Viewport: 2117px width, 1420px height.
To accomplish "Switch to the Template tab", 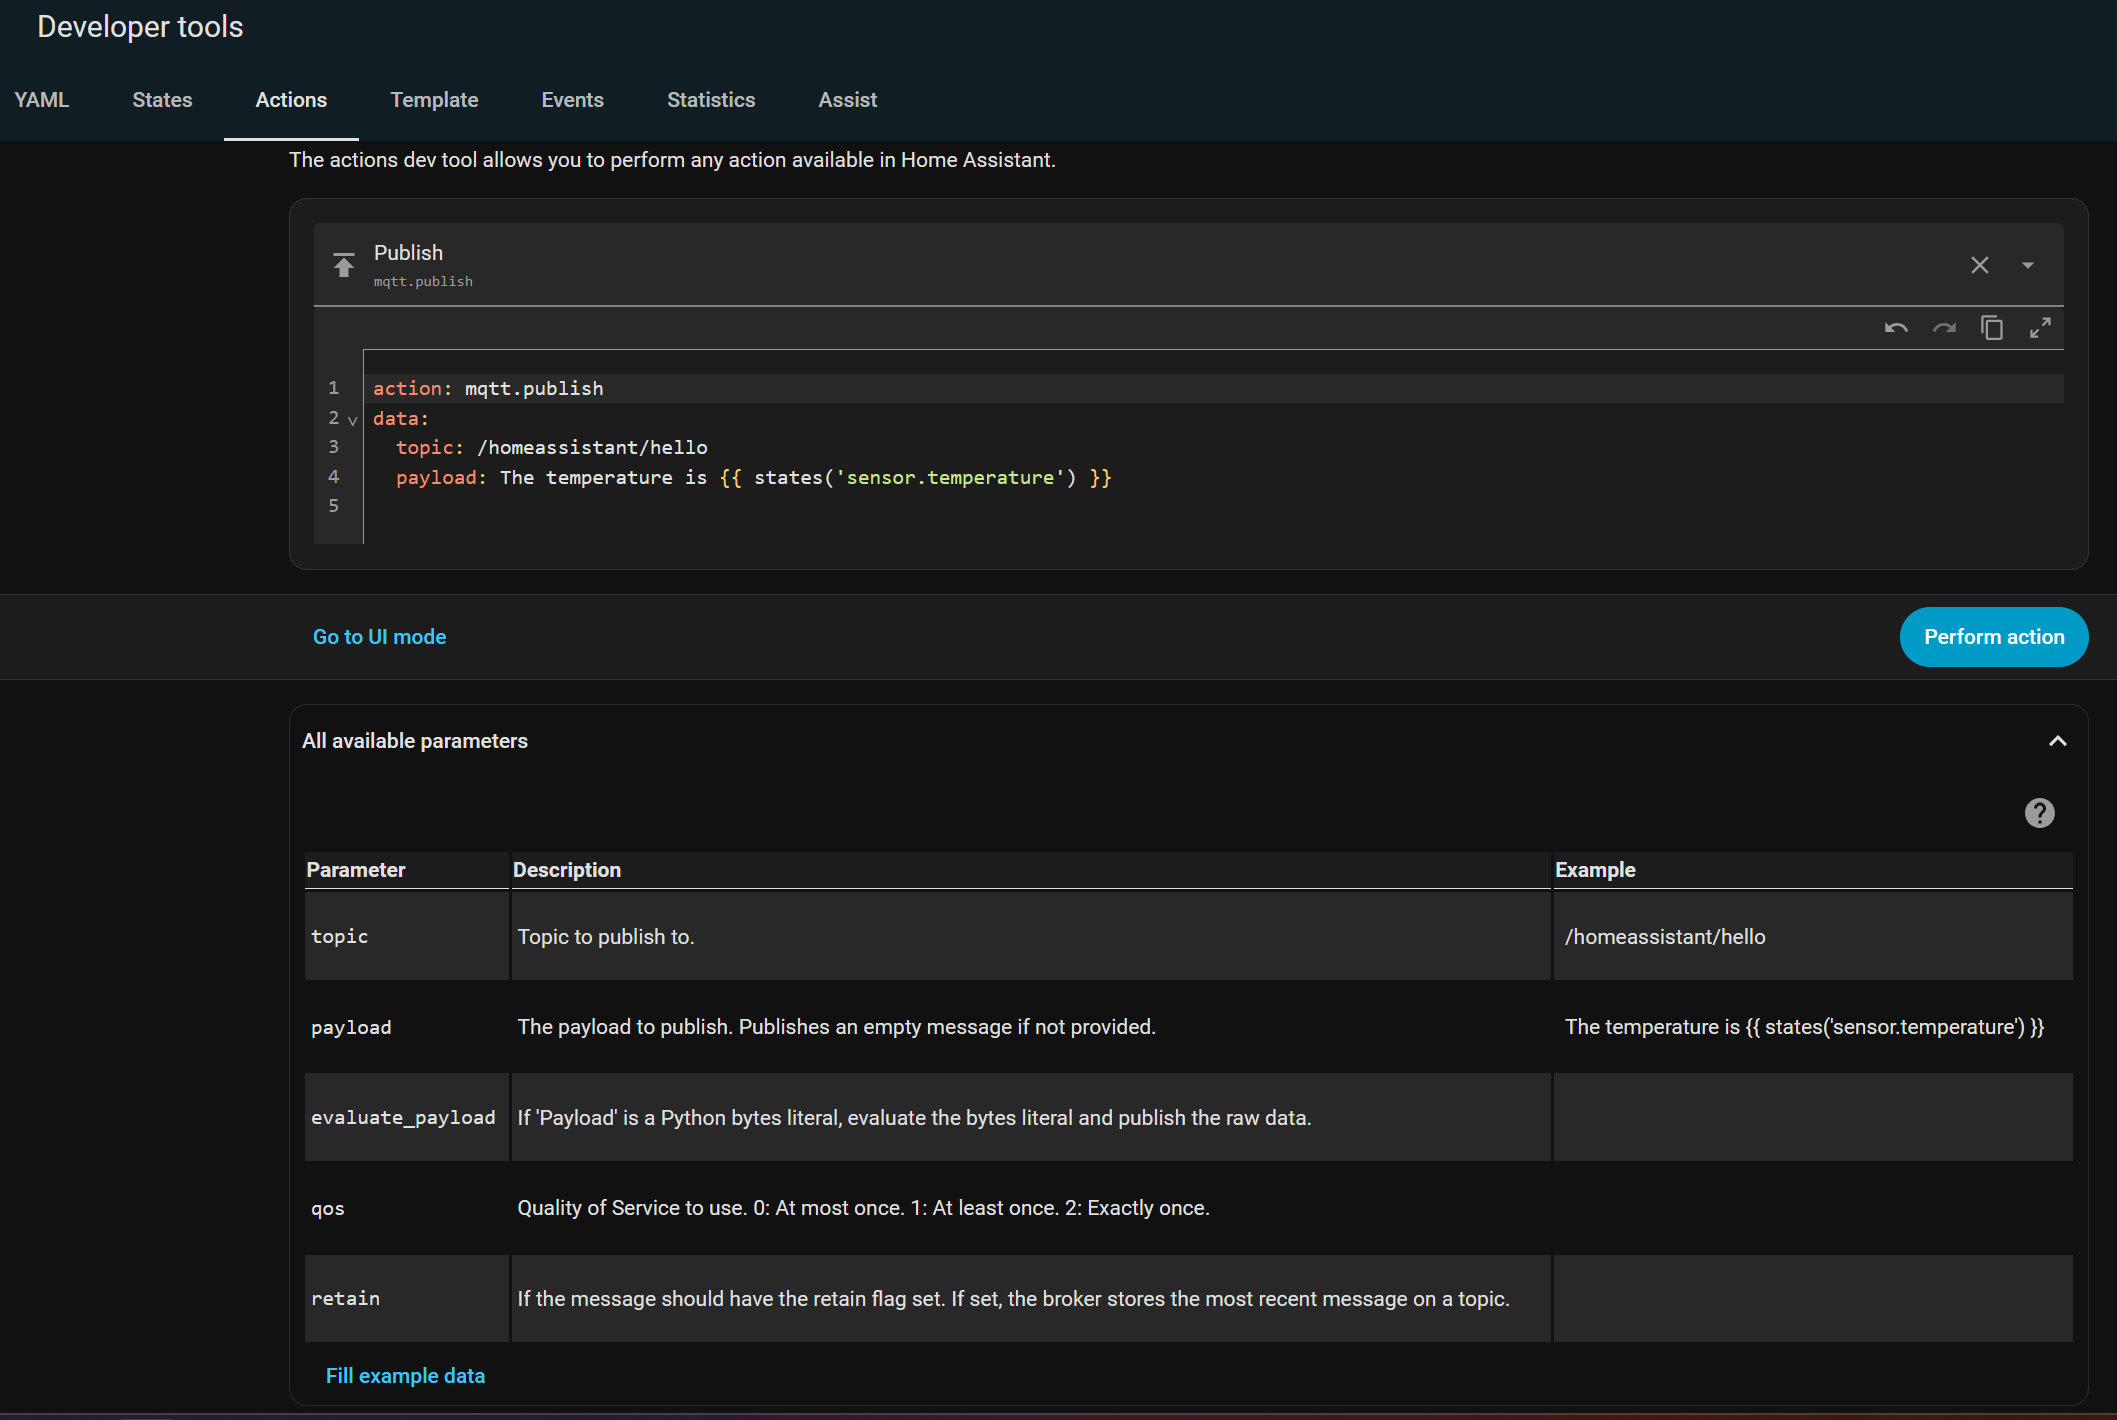I will click(x=434, y=100).
